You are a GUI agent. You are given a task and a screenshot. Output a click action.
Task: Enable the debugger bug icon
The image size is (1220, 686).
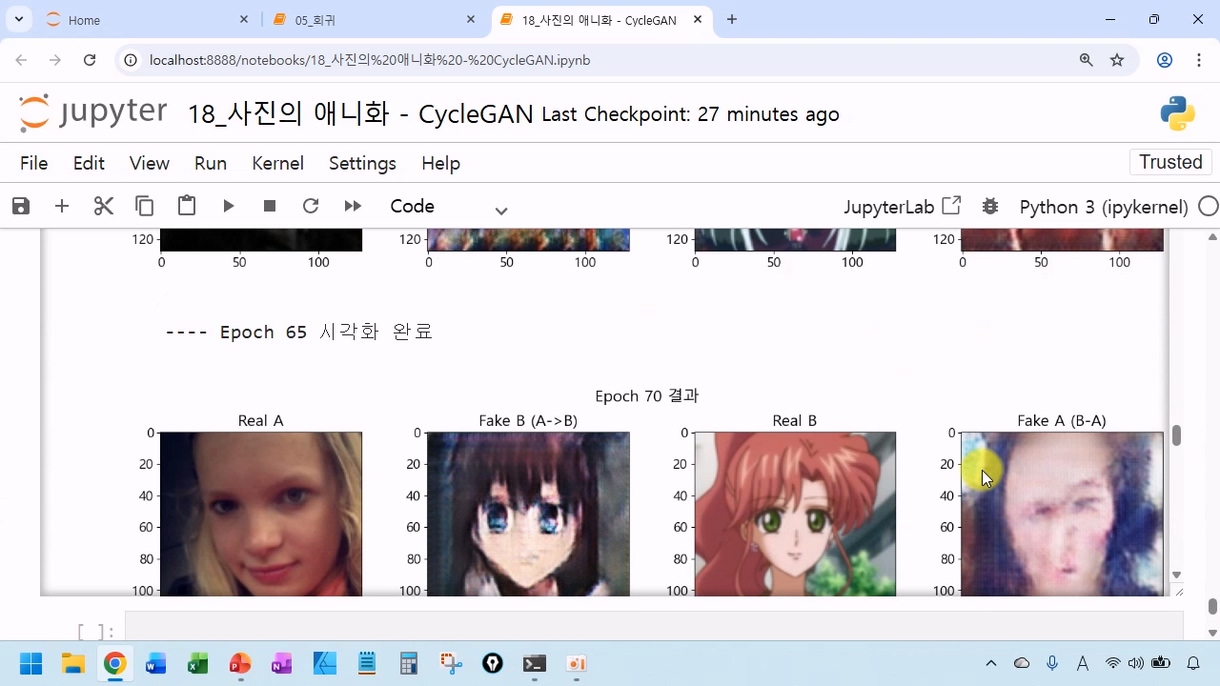(x=990, y=206)
